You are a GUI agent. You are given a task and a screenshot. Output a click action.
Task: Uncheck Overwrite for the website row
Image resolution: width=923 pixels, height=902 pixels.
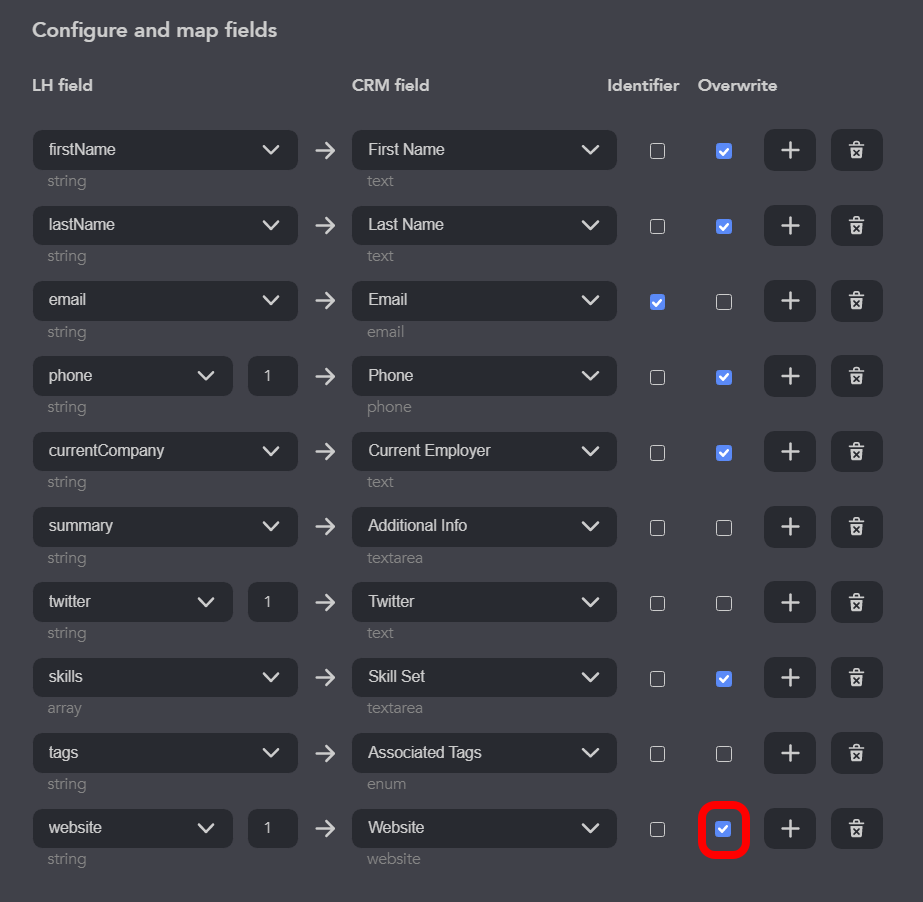pos(723,829)
